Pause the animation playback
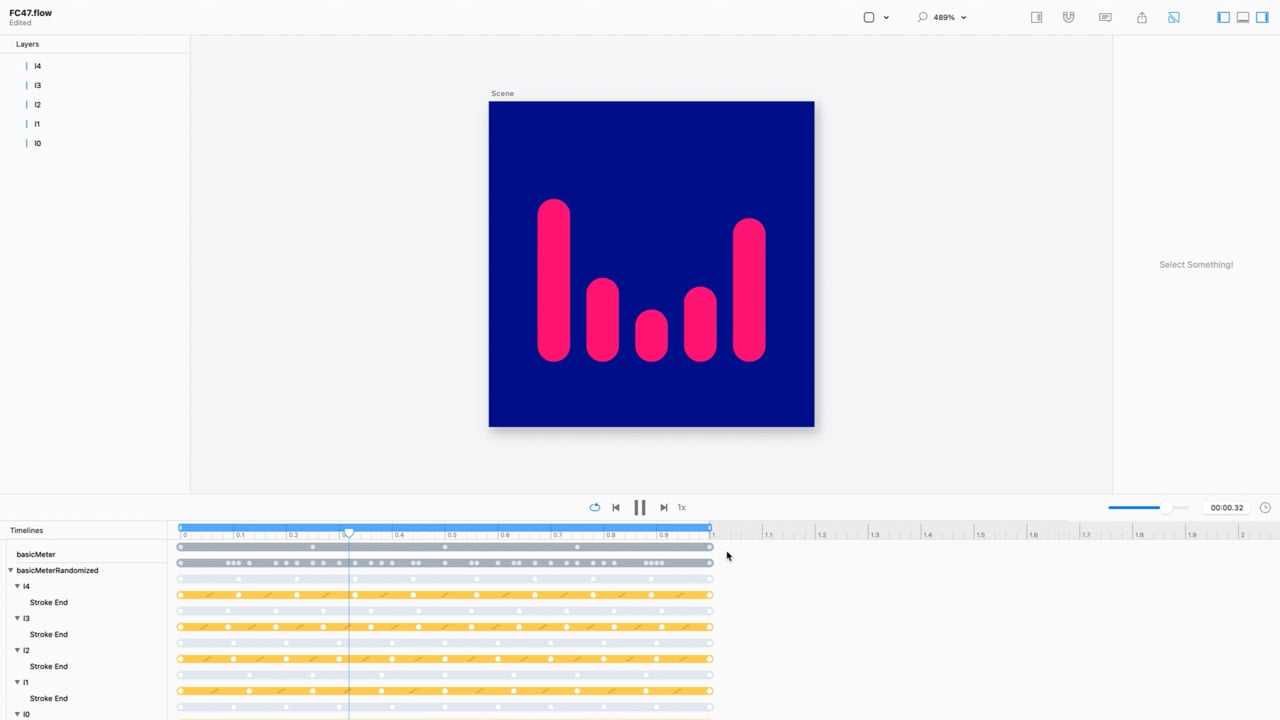Viewport: 1280px width, 720px height. point(640,507)
